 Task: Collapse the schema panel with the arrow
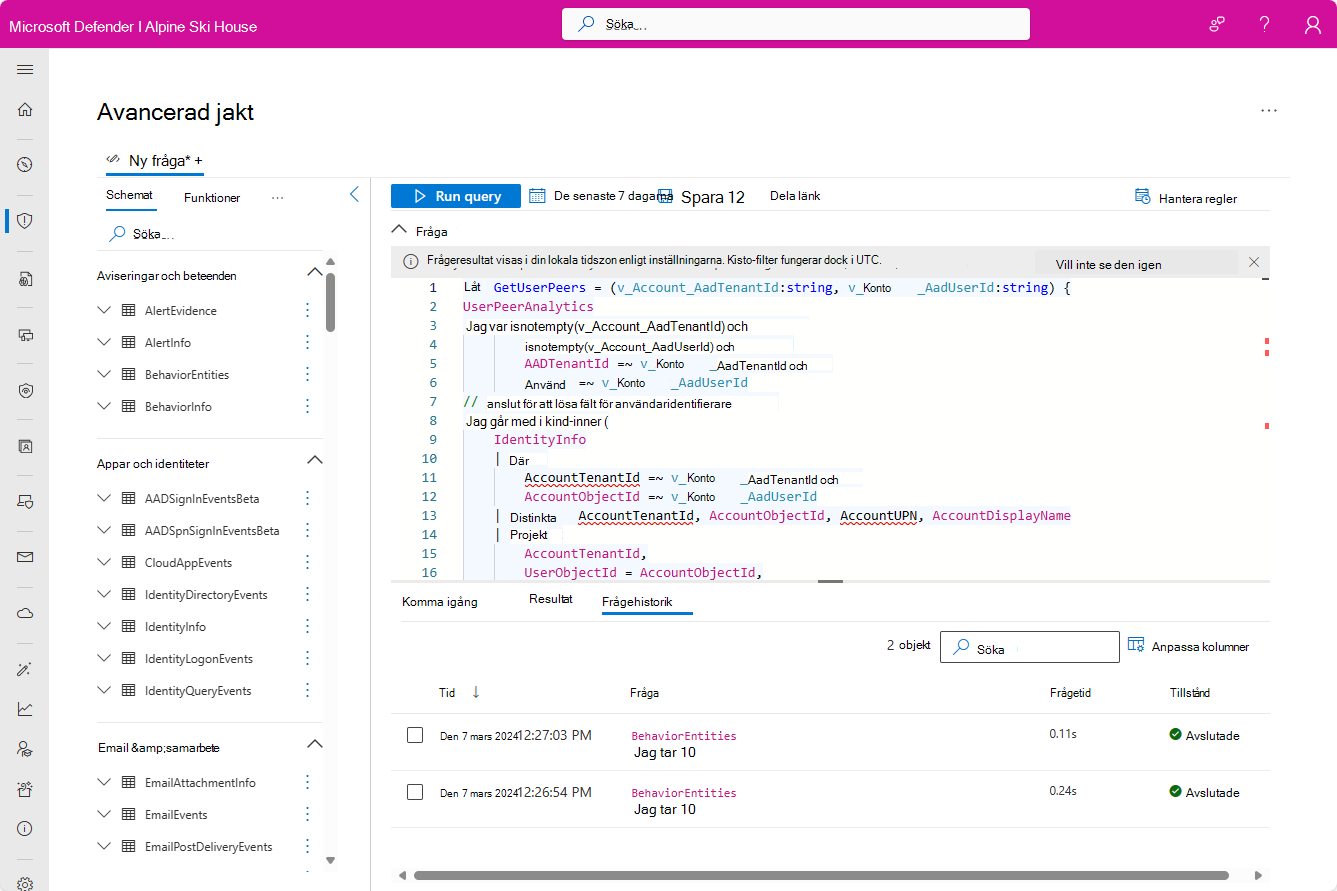[x=354, y=195]
